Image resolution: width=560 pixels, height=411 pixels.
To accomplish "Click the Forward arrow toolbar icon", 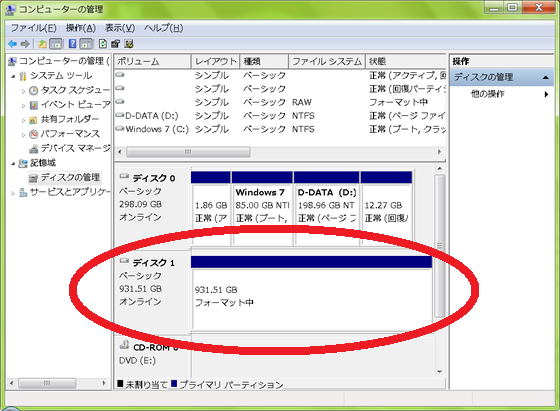I will [25, 44].
